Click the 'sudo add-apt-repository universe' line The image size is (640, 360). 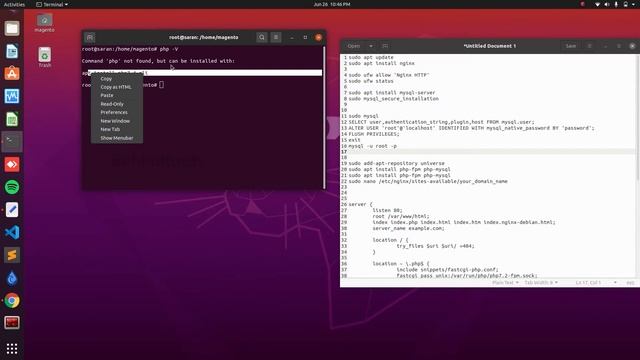pyautogui.click(x=396, y=163)
